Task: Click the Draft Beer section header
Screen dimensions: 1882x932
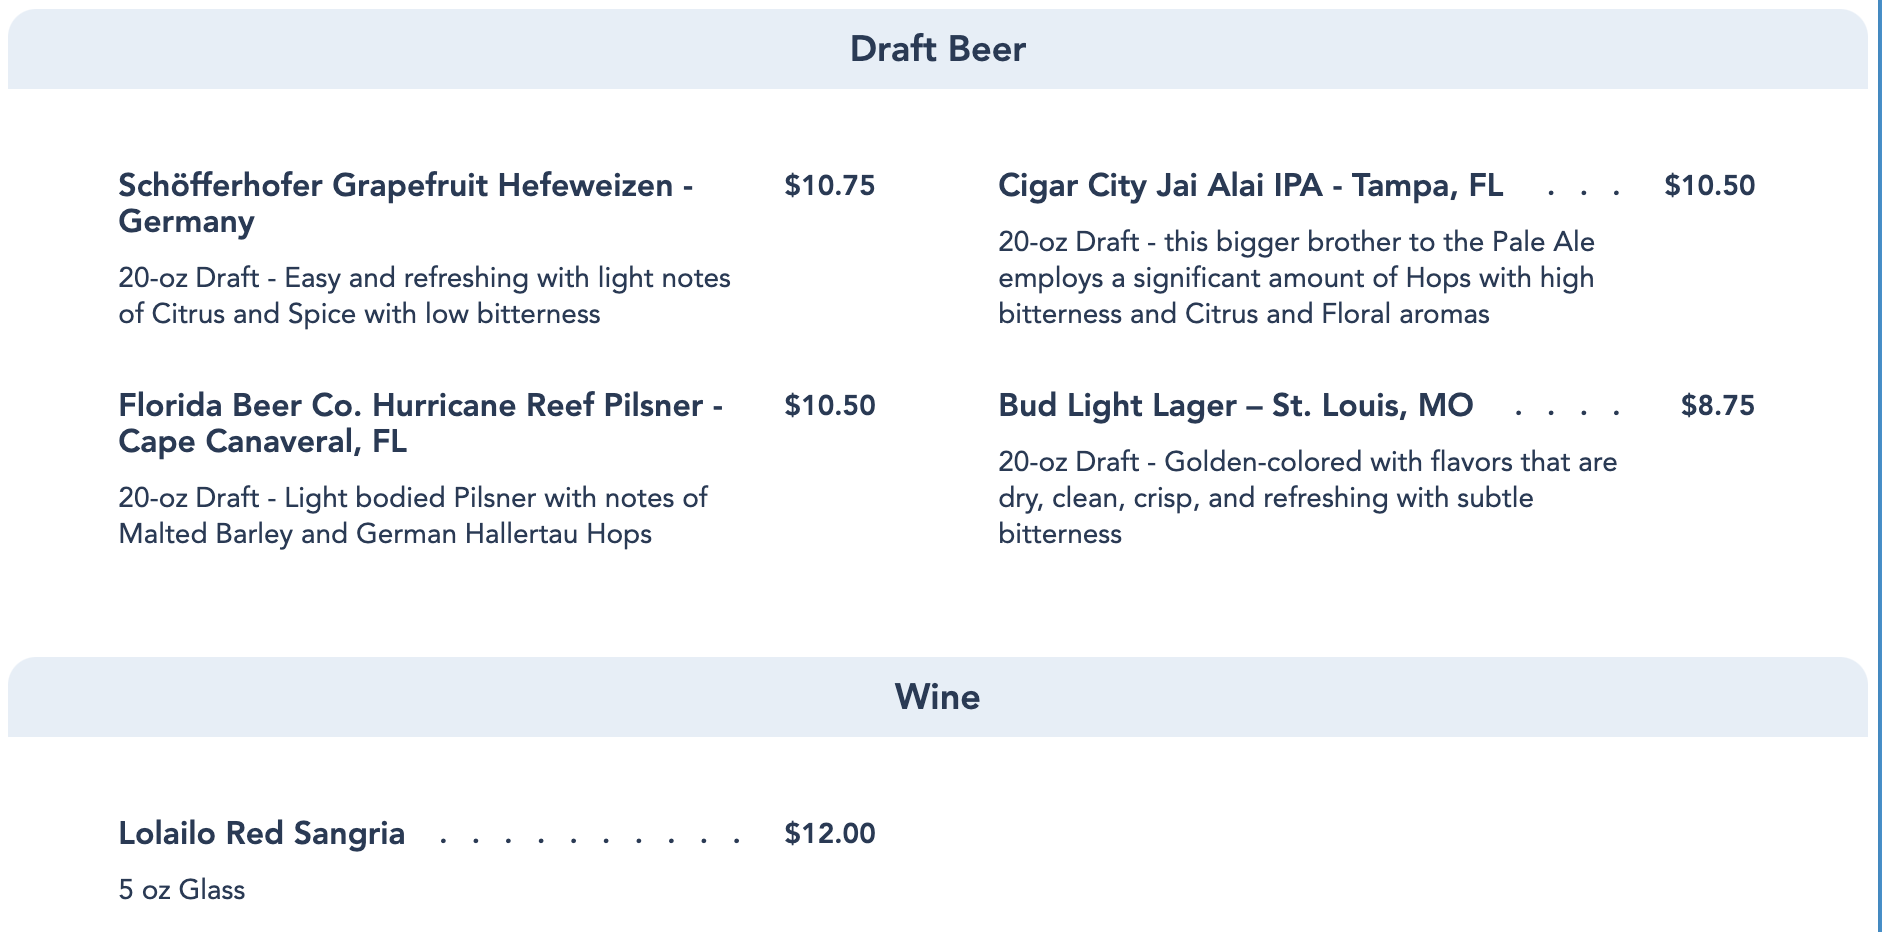Action: [x=937, y=49]
